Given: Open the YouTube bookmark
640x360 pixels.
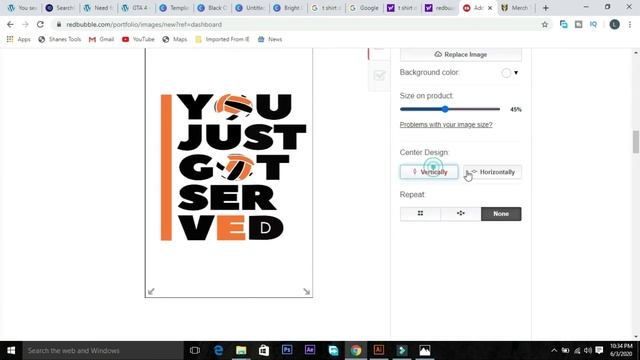Looking at the screenshot, I should coord(138,39).
